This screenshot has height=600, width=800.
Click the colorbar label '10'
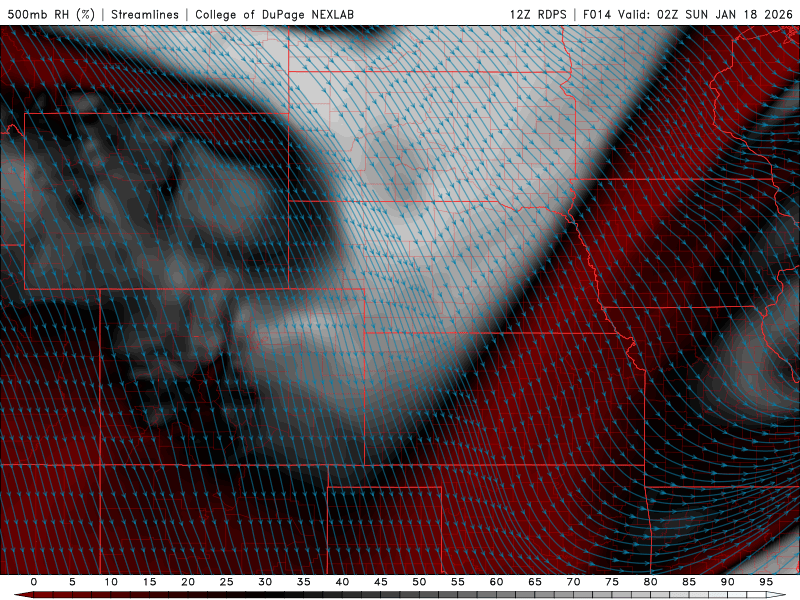111,582
